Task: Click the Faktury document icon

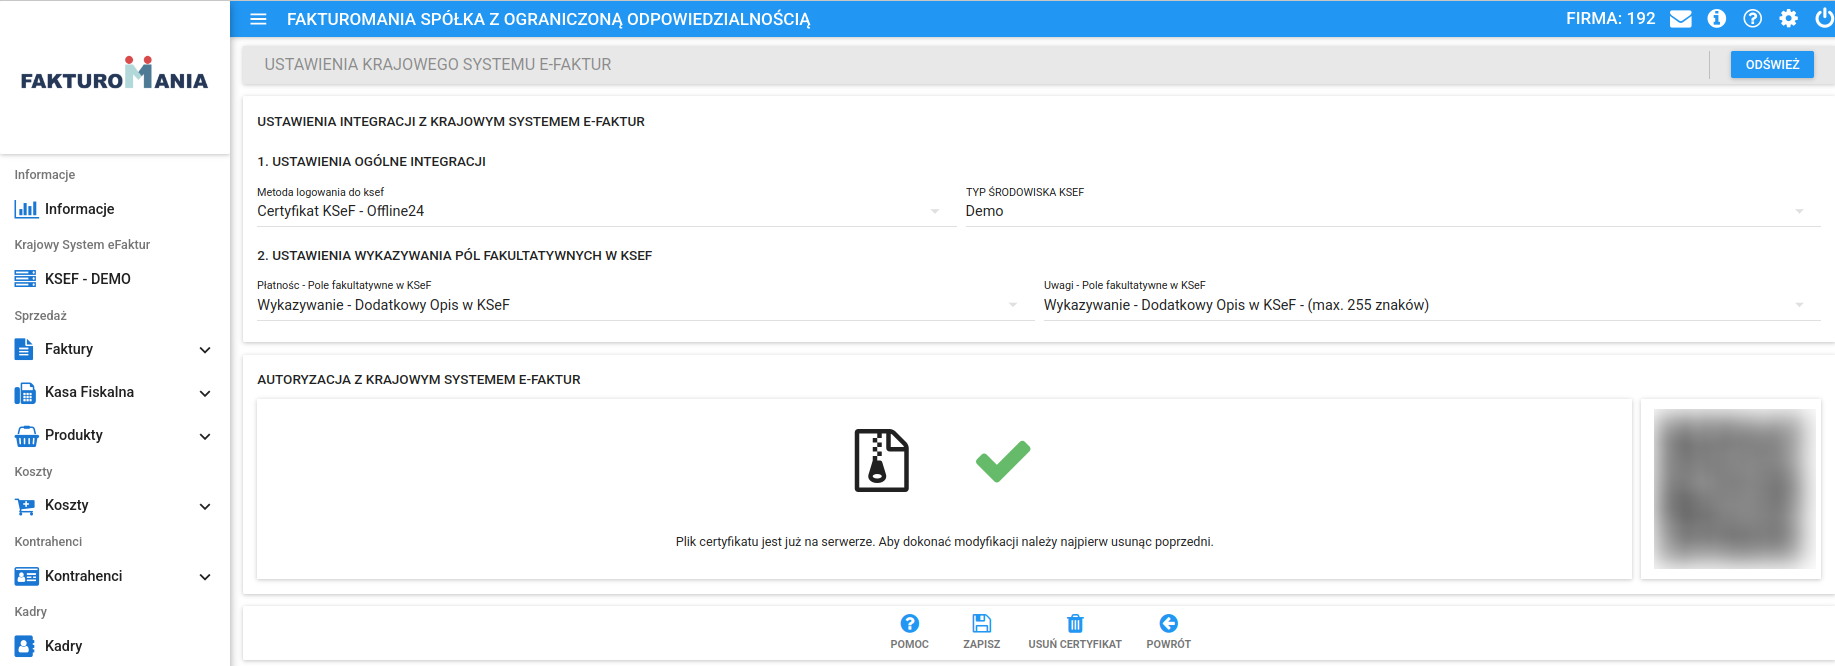Action: point(24,349)
